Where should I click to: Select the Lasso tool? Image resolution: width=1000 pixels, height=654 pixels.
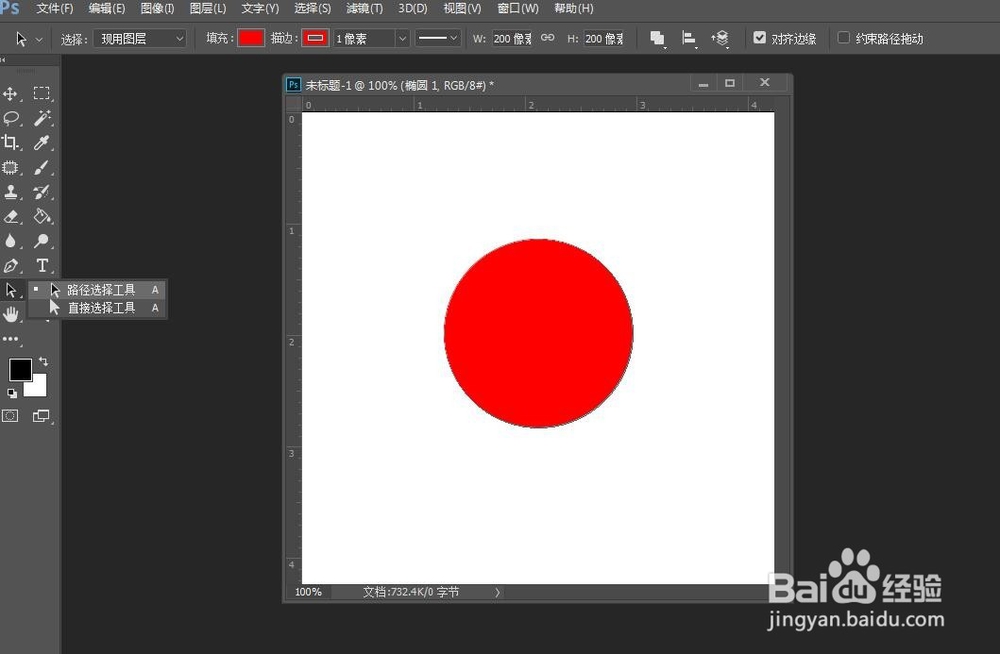pyautogui.click(x=10, y=118)
